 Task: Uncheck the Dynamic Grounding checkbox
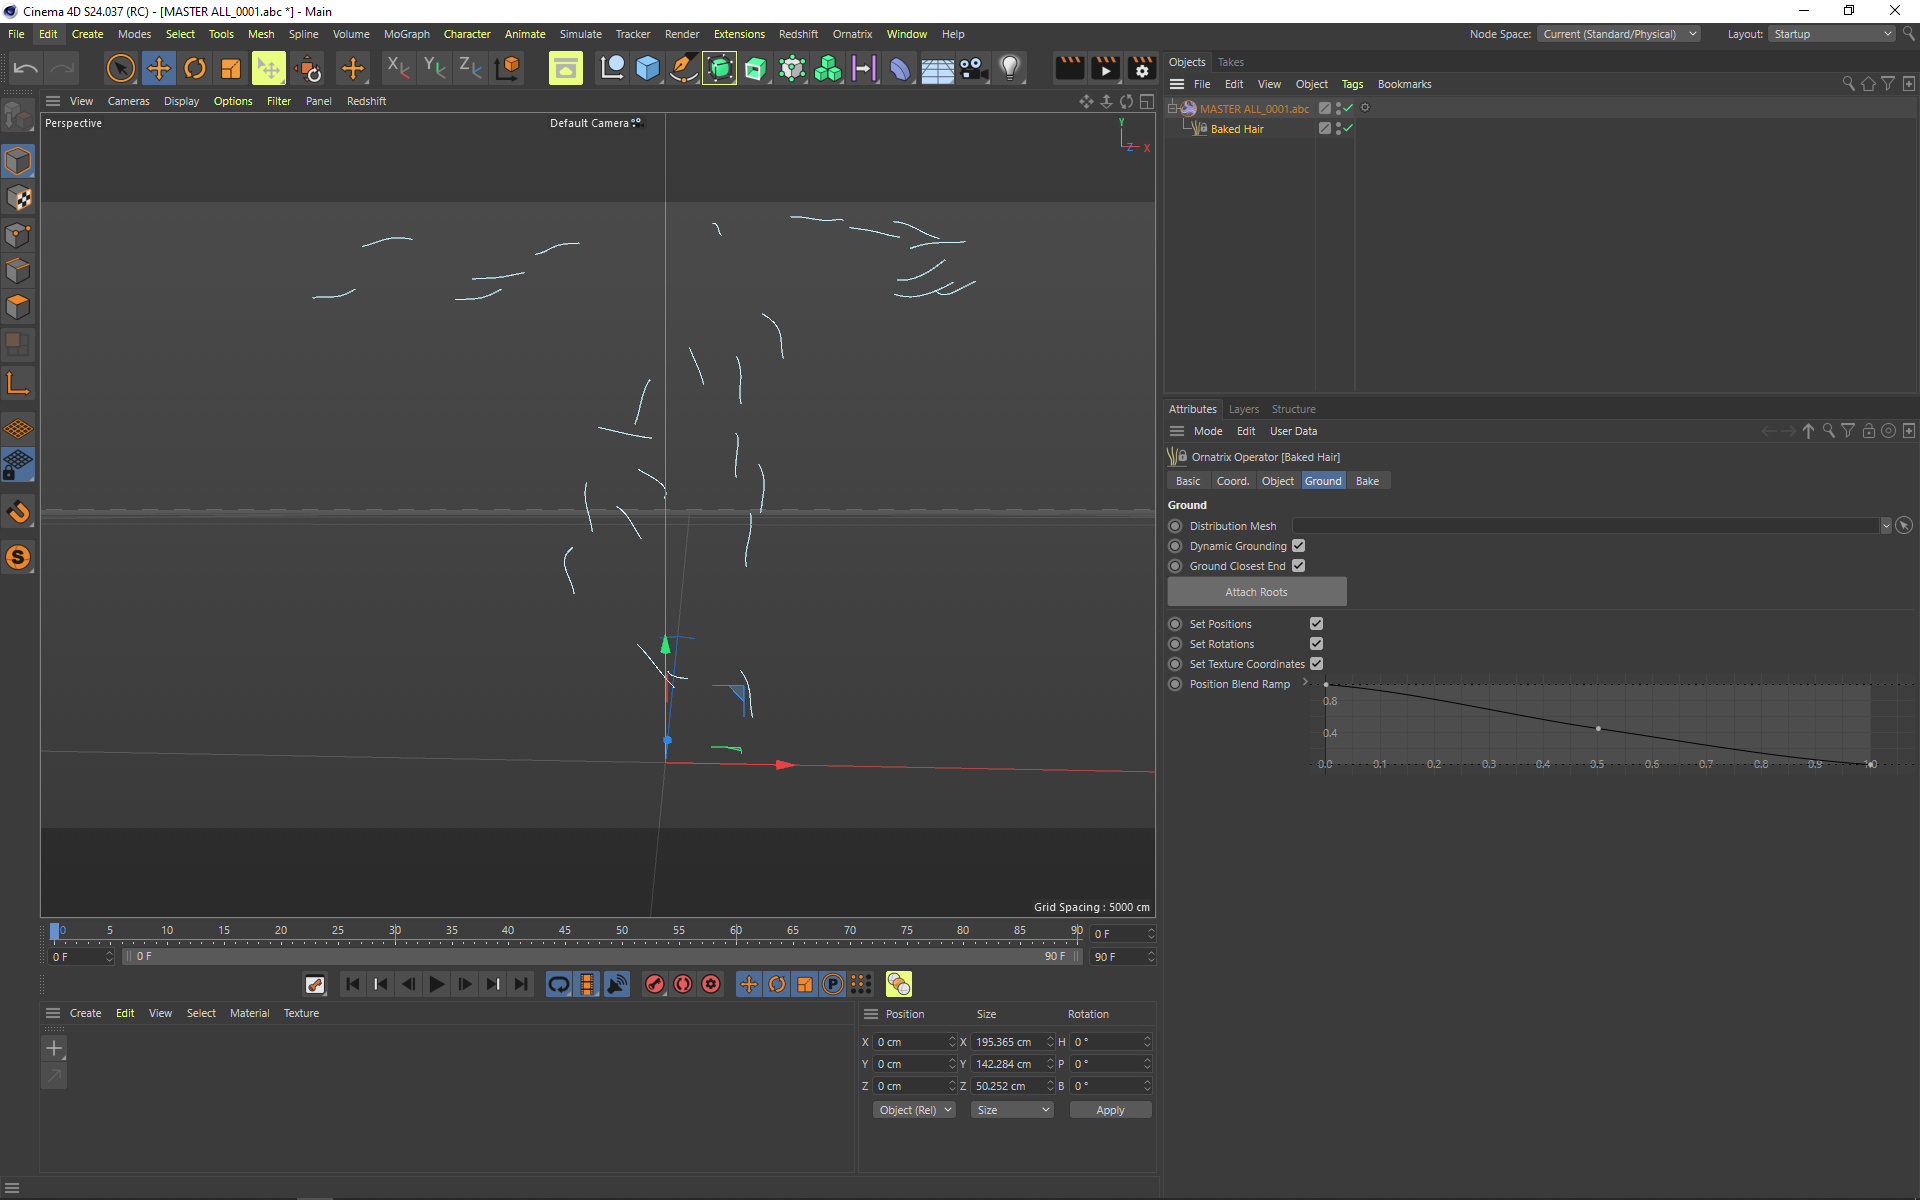(1298, 546)
